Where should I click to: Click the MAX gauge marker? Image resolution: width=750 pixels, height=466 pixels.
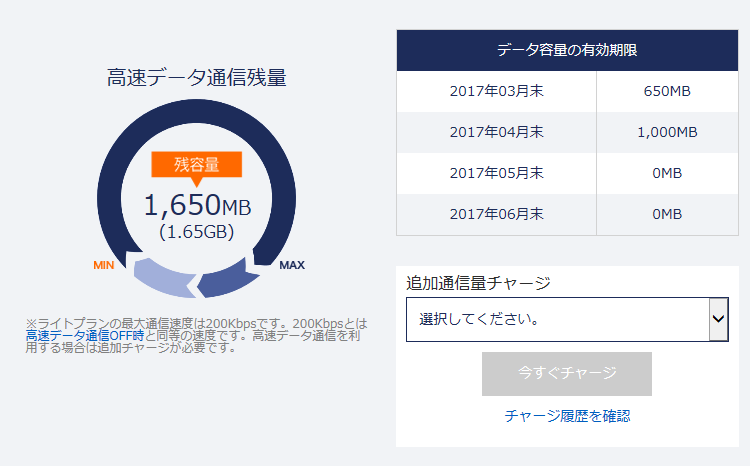[292, 265]
